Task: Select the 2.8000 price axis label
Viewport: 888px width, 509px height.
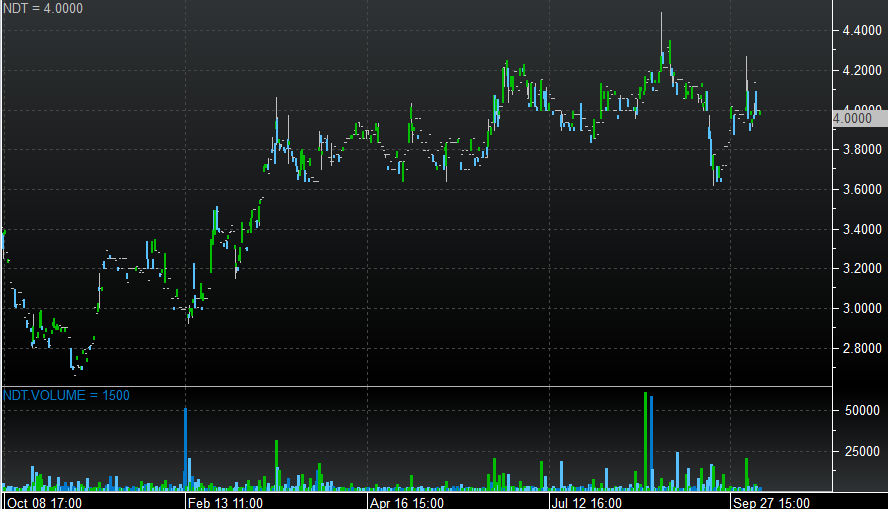Action: pos(862,348)
